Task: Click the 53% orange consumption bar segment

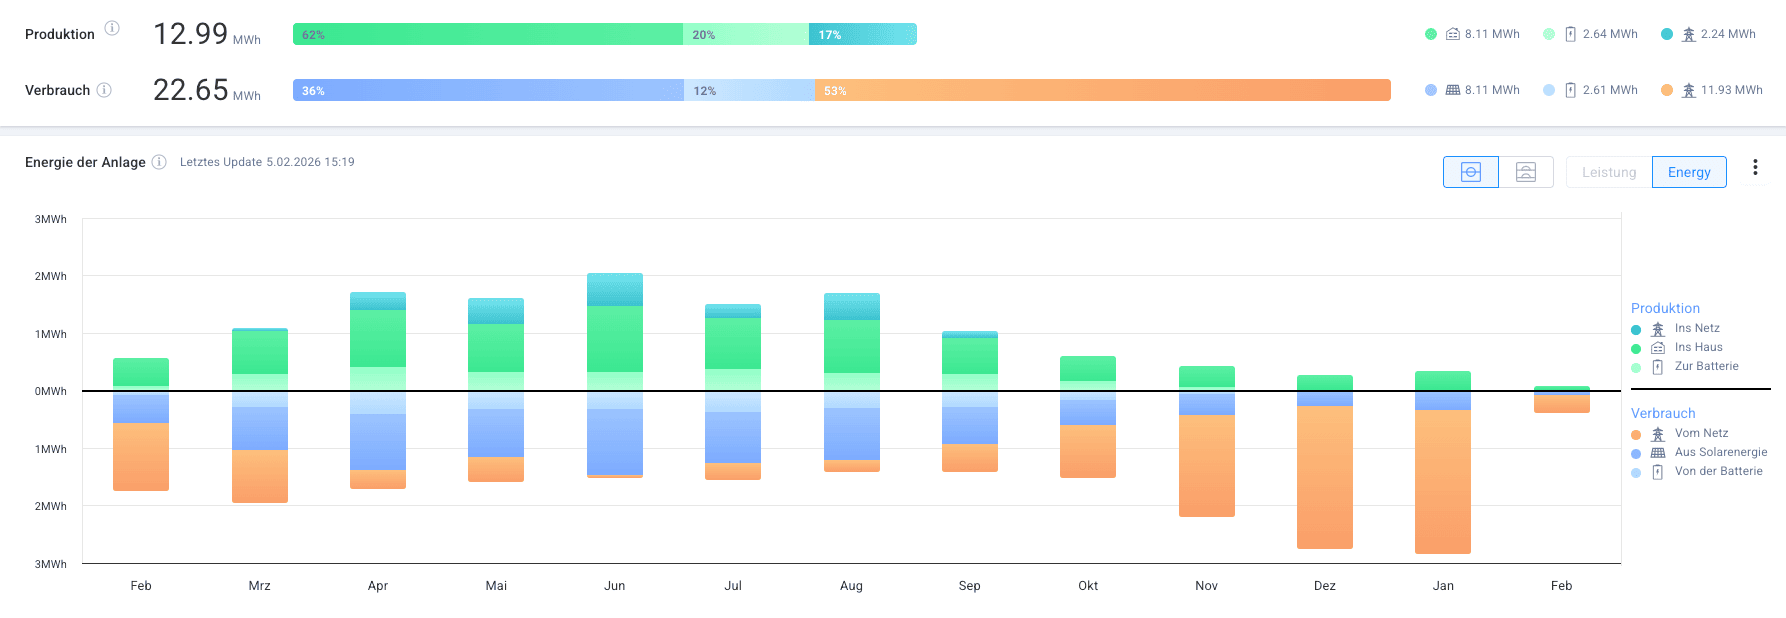Action: (1102, 90)
